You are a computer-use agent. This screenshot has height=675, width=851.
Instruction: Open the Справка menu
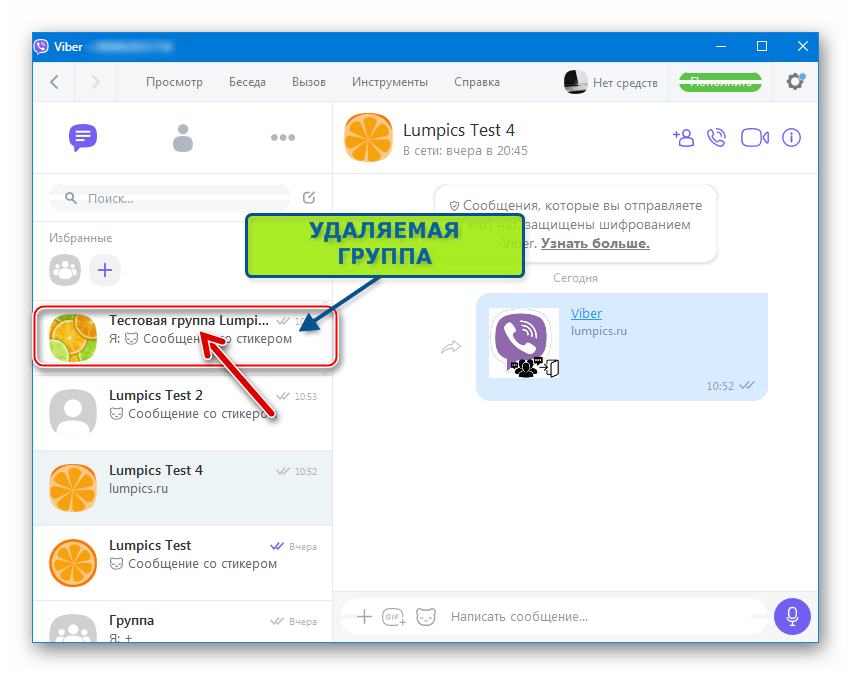[477, 82]
